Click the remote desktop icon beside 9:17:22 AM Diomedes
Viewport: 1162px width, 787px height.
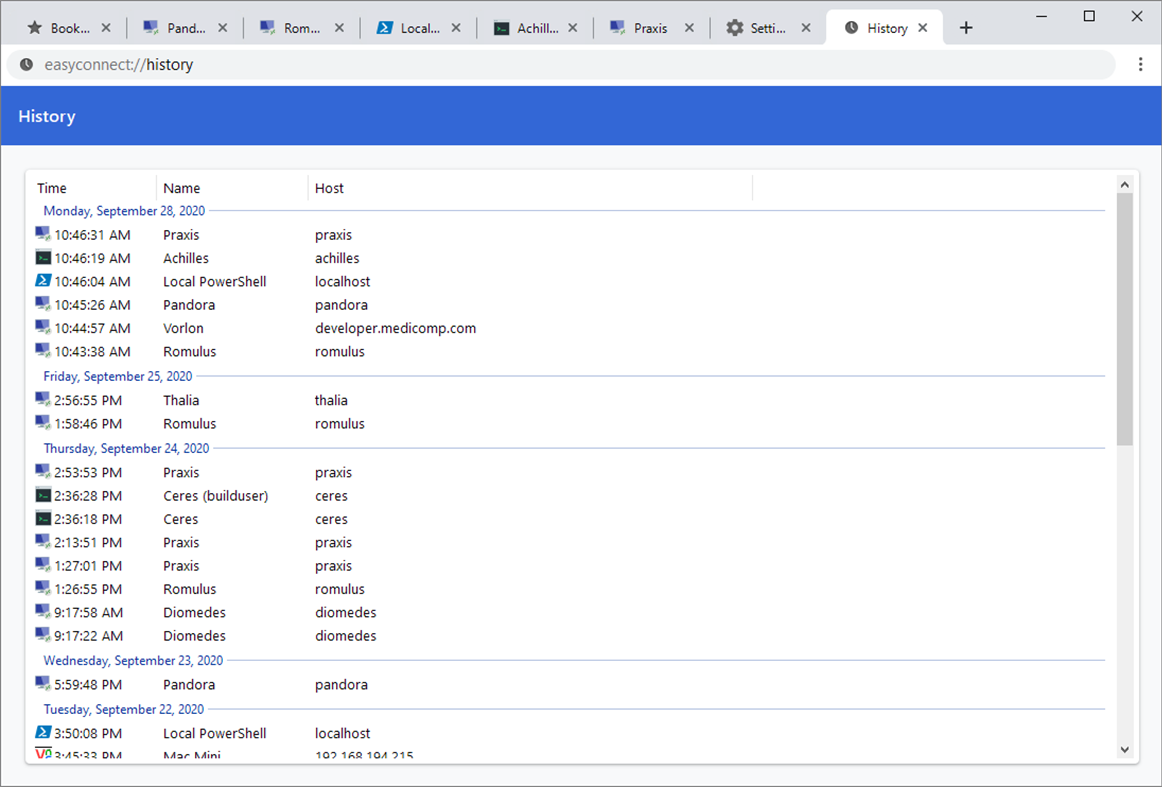point(43,635)
